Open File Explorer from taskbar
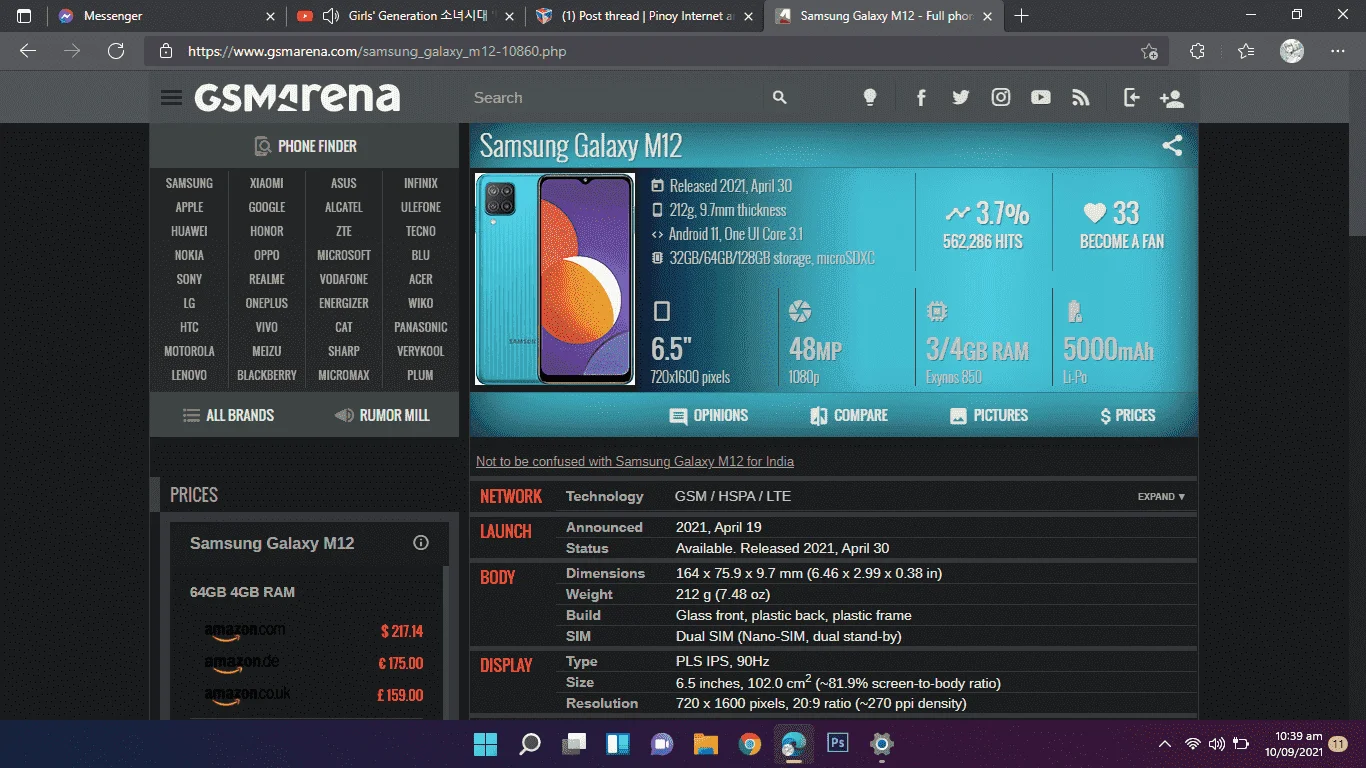 tap(706, 744)
